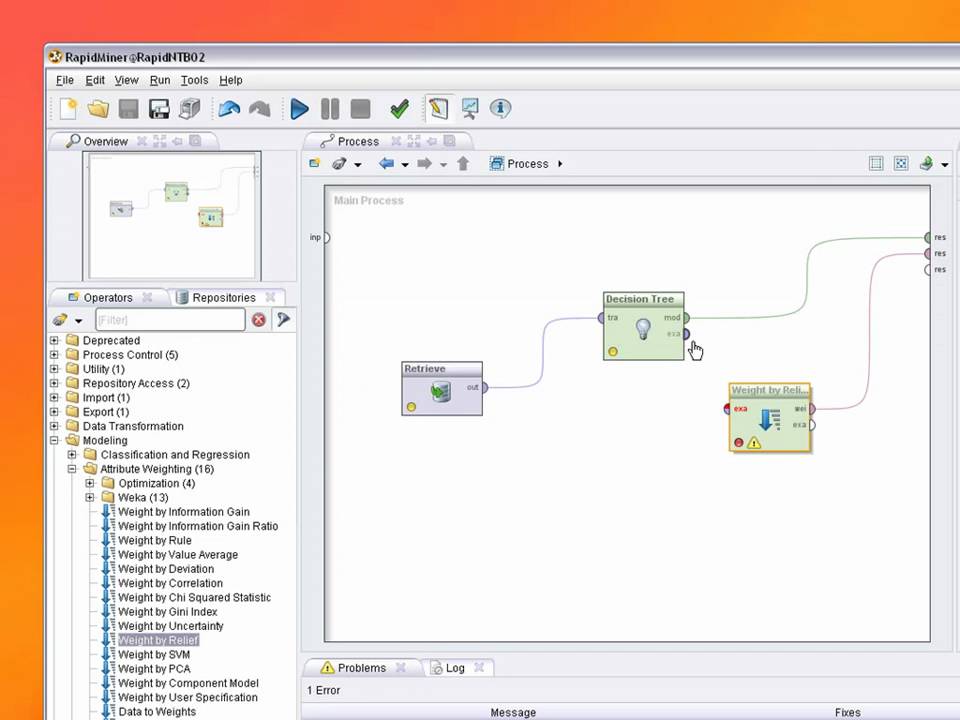This screenshot has width=960, height=720.
Task: Select Weight by Chi Squared Statistic
Action: point(194,598)
